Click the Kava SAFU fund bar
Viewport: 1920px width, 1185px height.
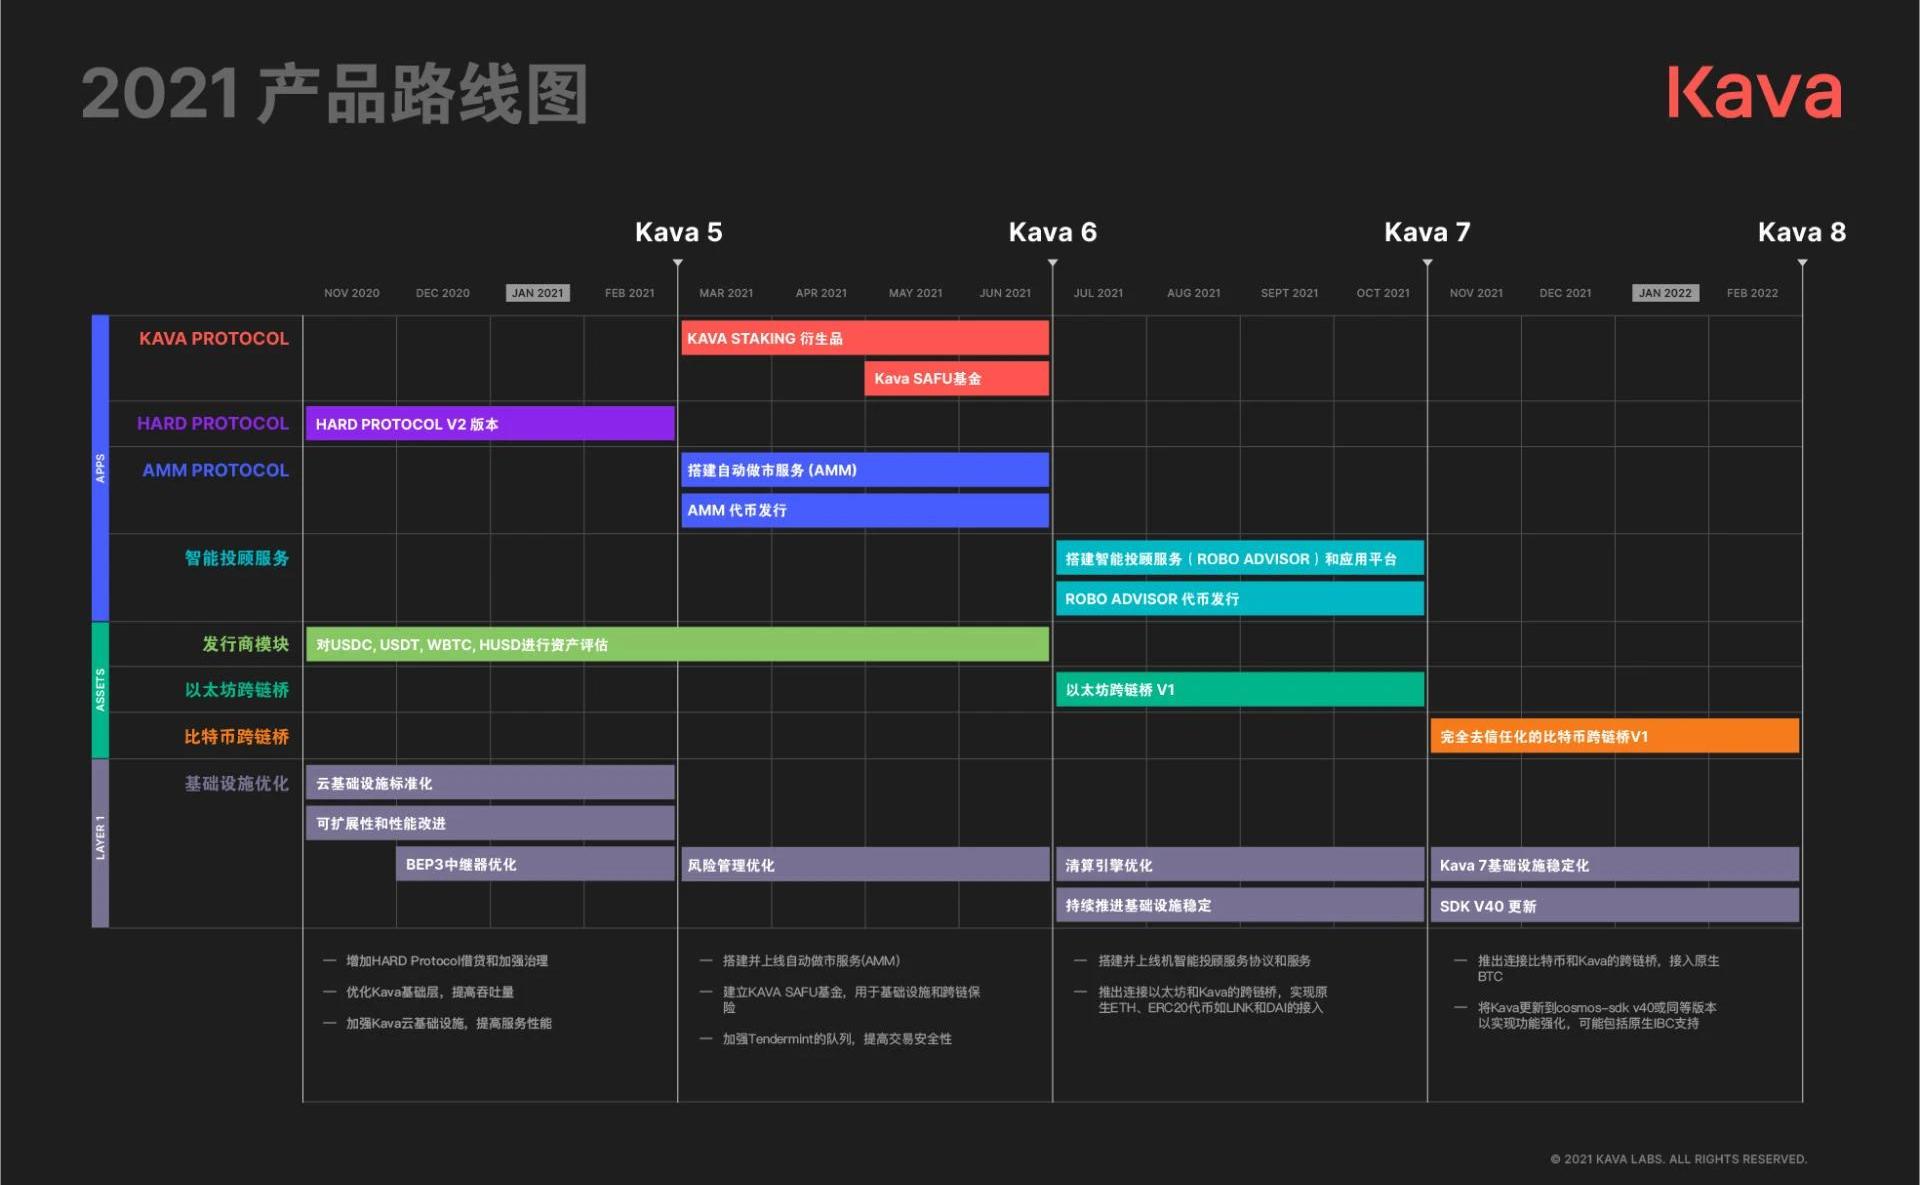point(957,378)
